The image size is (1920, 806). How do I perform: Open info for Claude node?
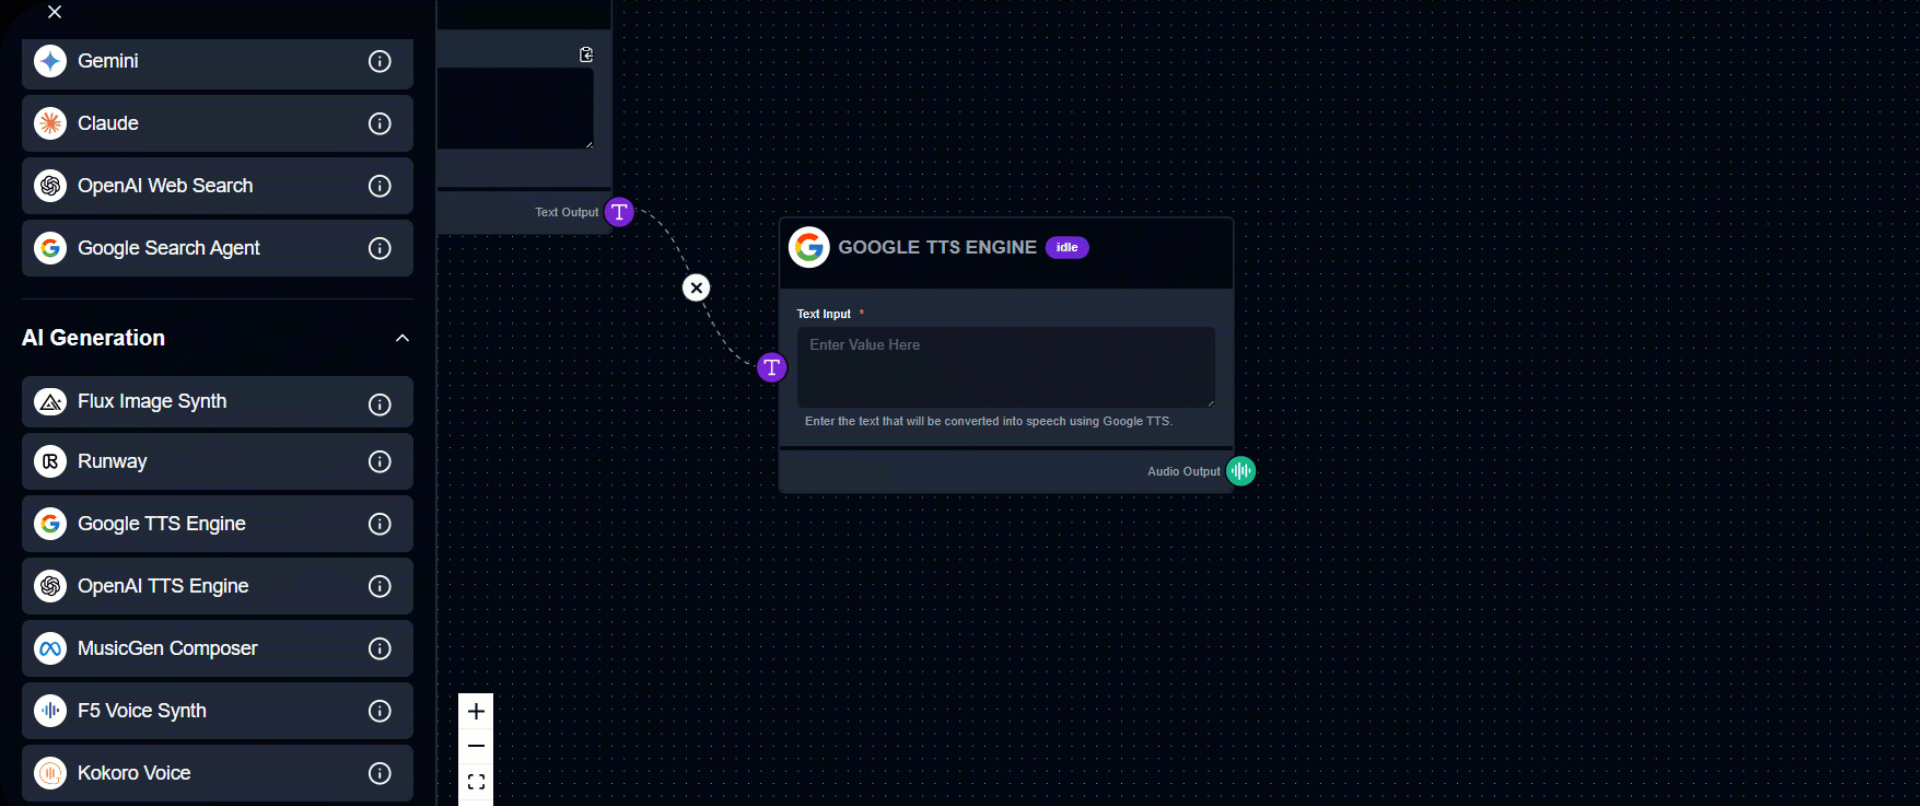tap(379, 124)
